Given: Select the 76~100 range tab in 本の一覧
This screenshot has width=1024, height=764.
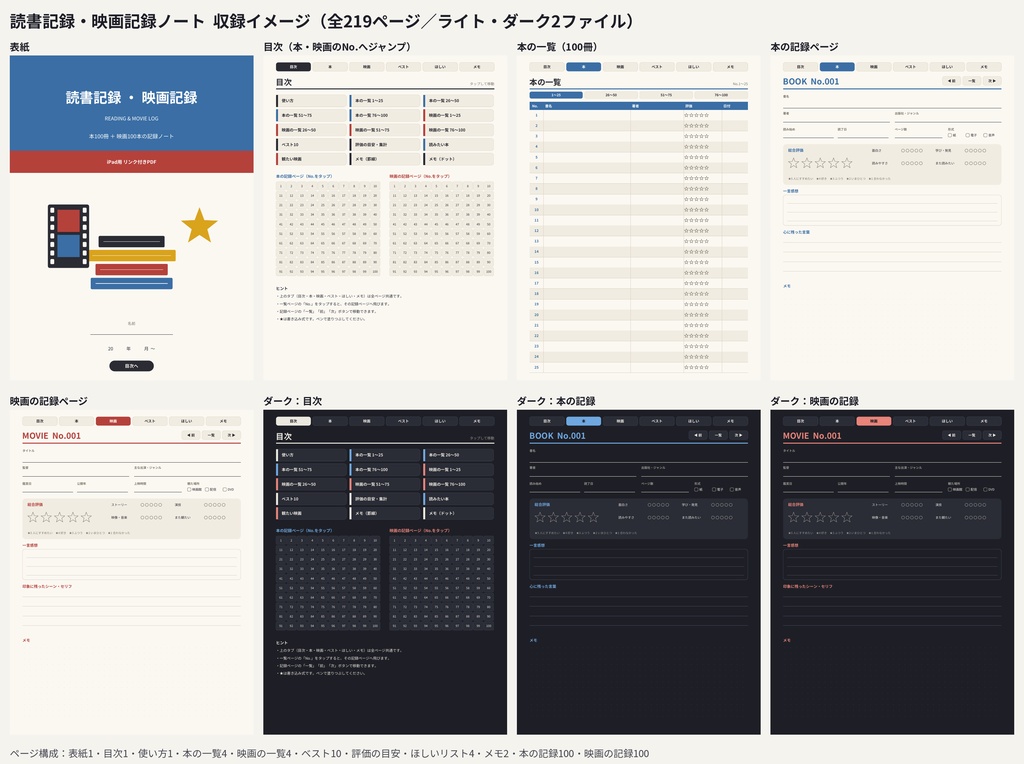Looking at the screenshot, I should pyautogui.click(x=721, y=95).
